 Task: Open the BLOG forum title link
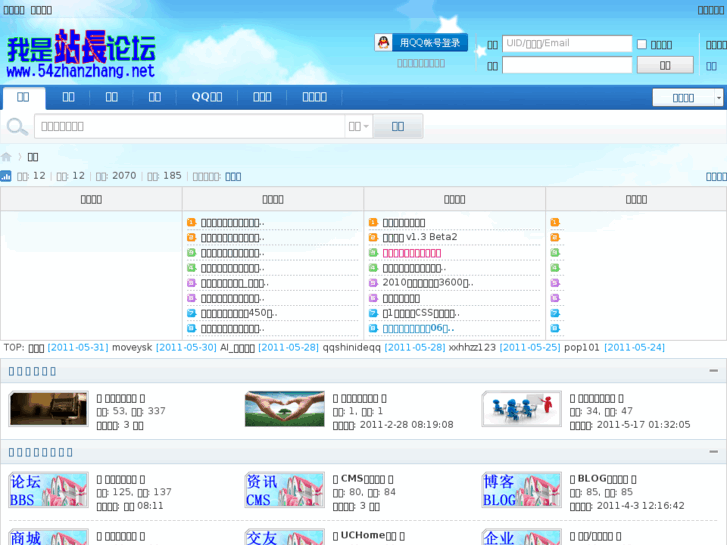tap(603, 479)
